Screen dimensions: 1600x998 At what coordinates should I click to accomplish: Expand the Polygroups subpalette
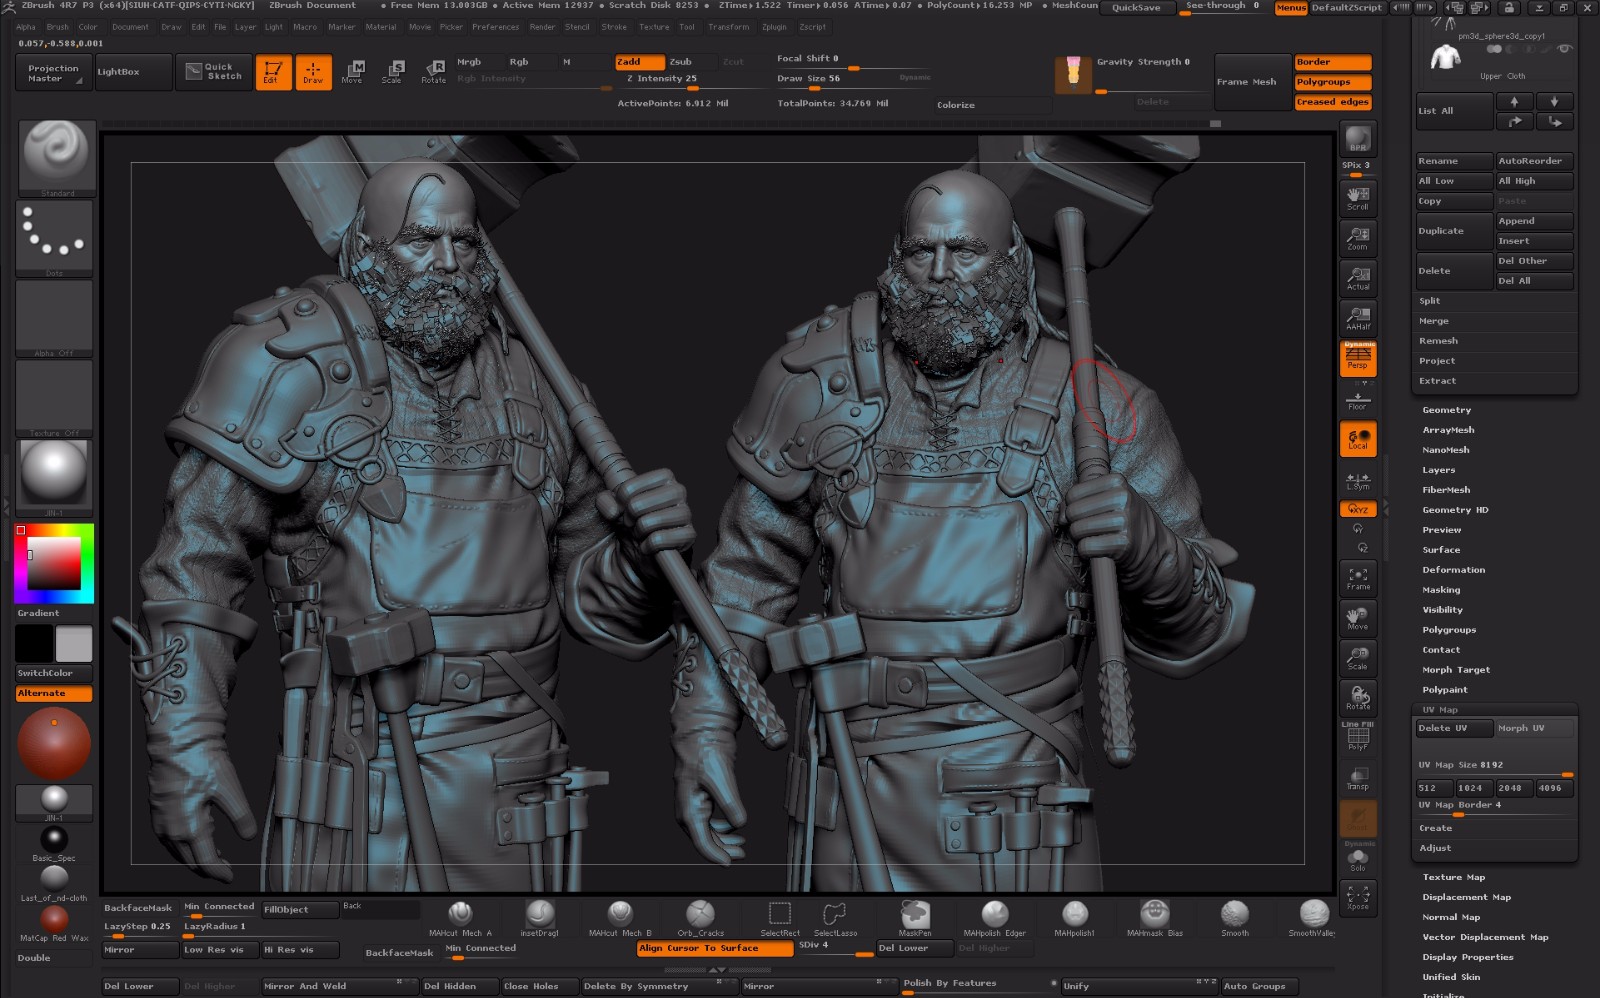click(1449, 630)
